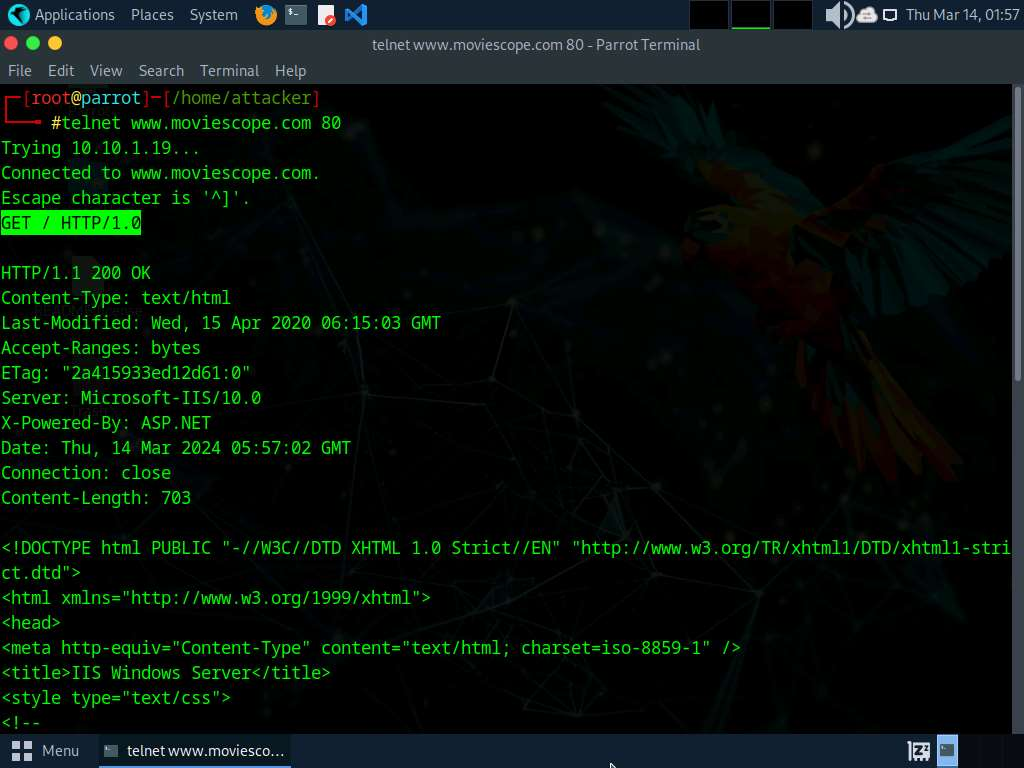This screenshot has width=1024, height=768.
Task: Click the volume speaker icon
Action: click(x=837, y=15)
